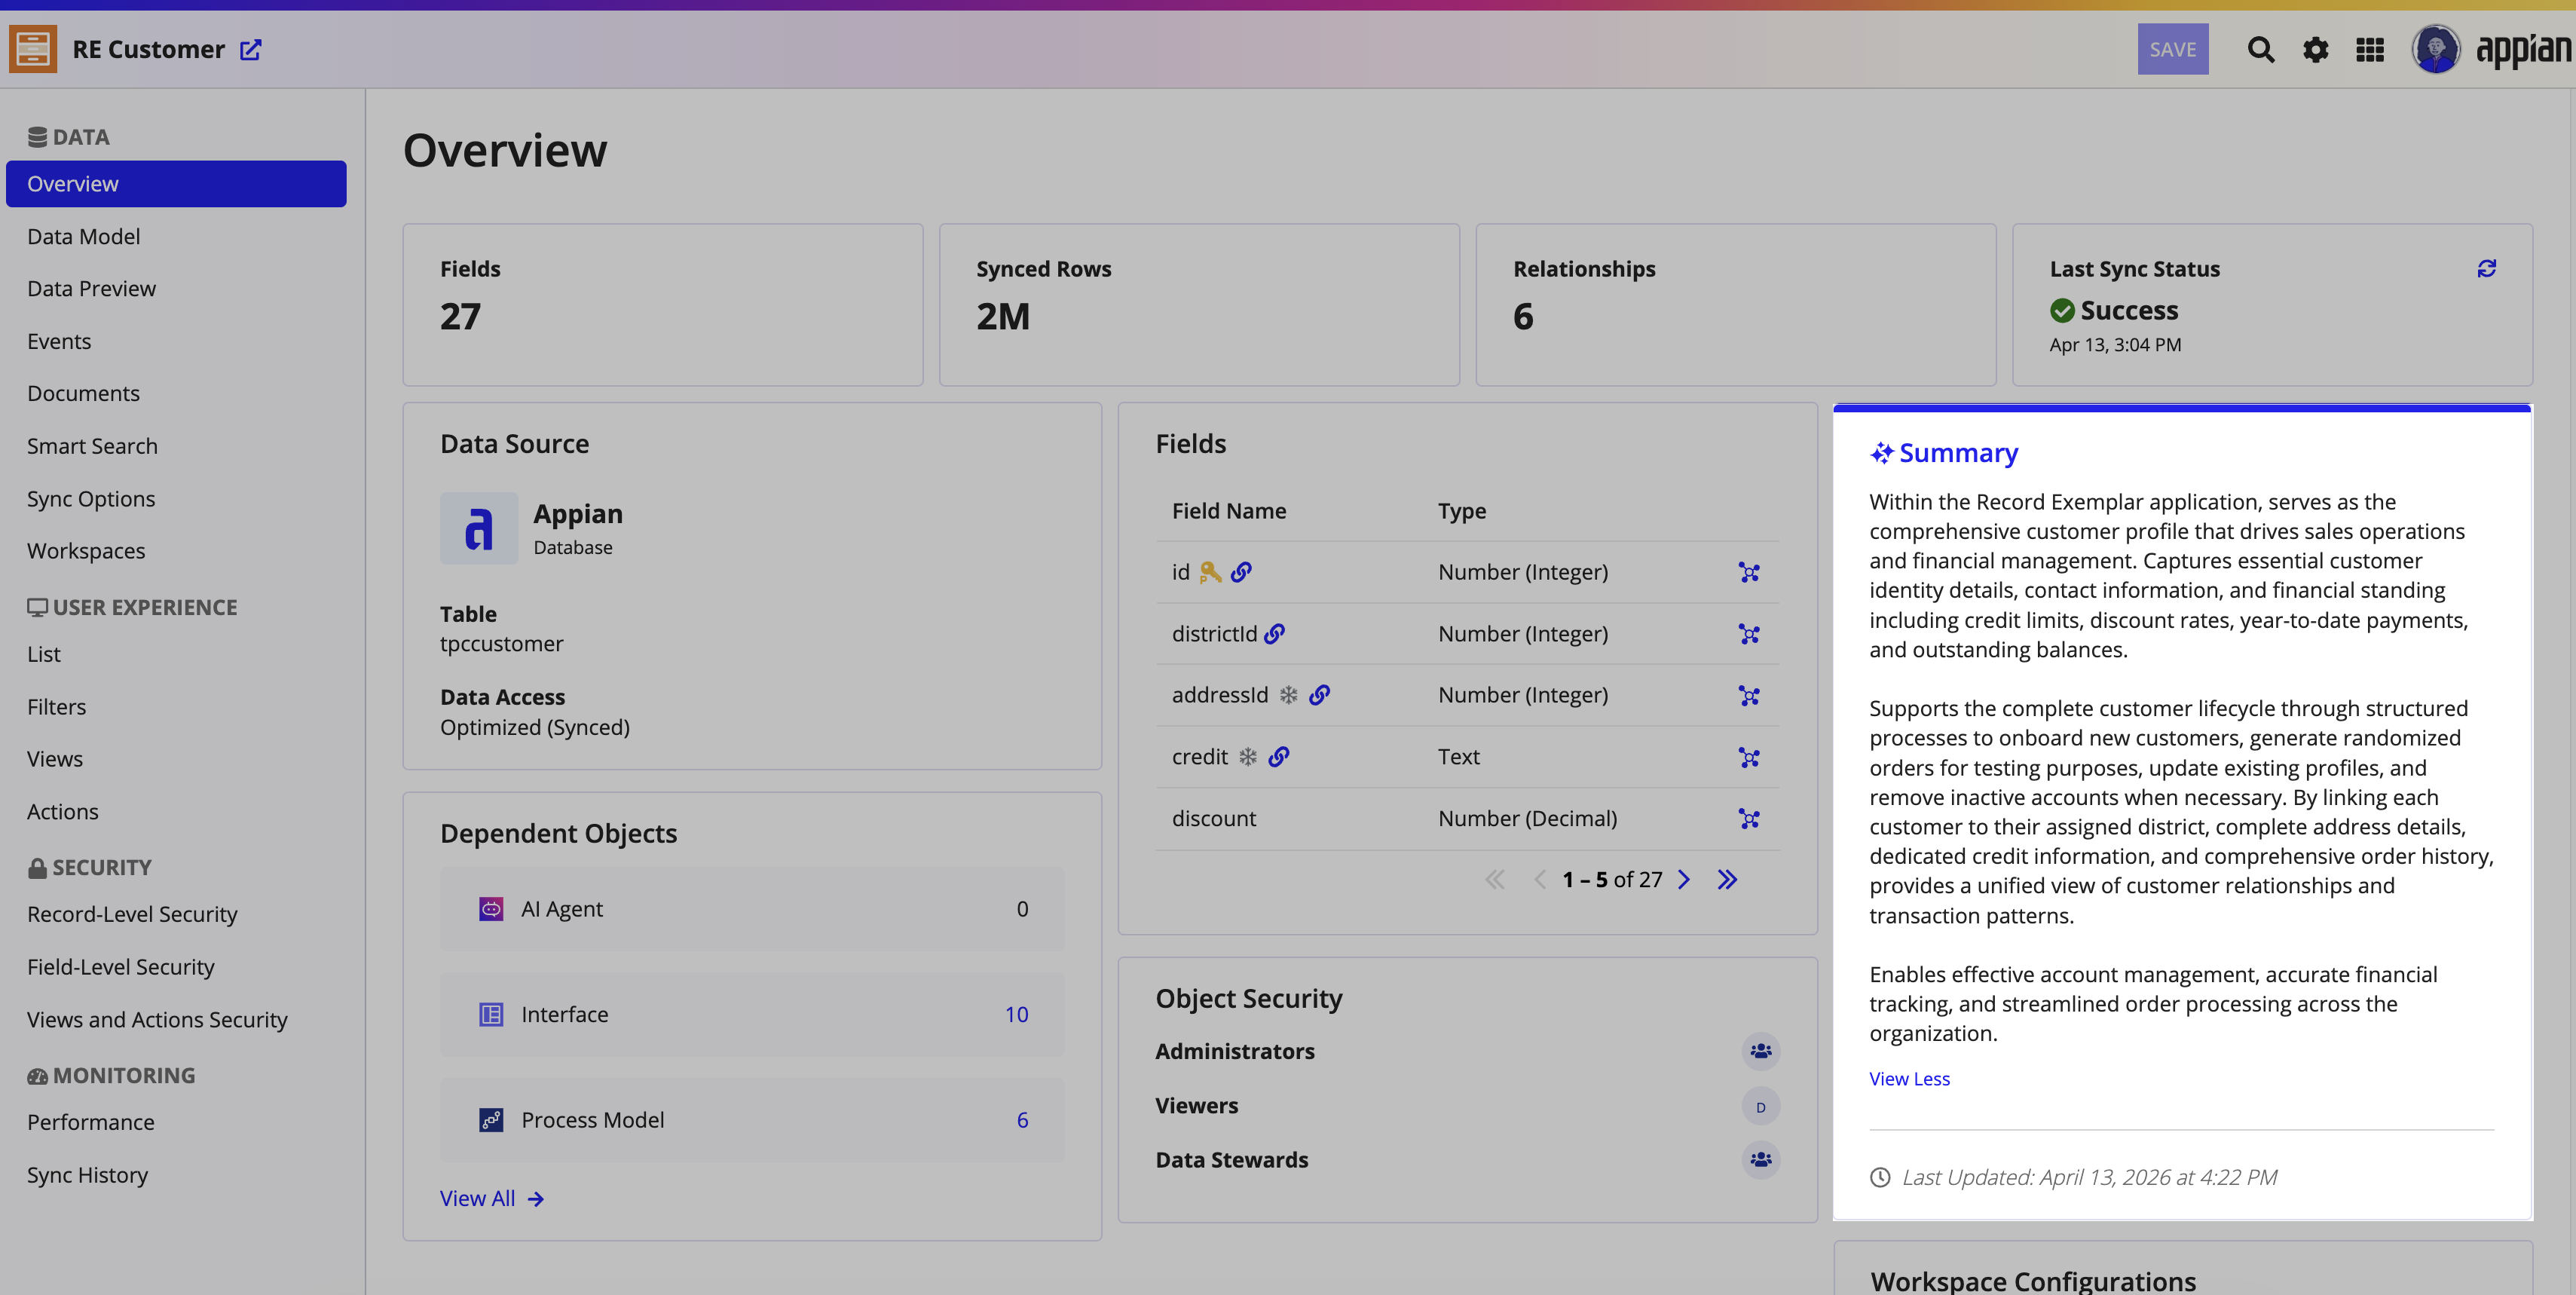
Task: Click the search magnifier icon
Action: pyautogui.click(x=2260, y=49)
